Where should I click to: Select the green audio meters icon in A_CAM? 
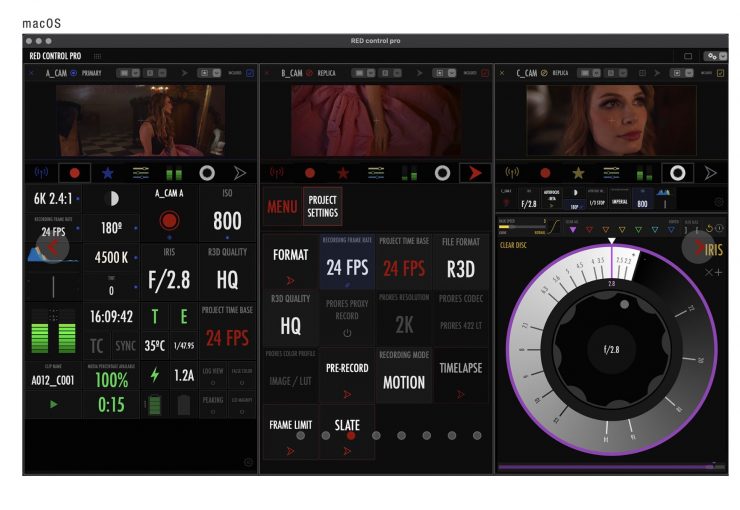pos(175,173)
